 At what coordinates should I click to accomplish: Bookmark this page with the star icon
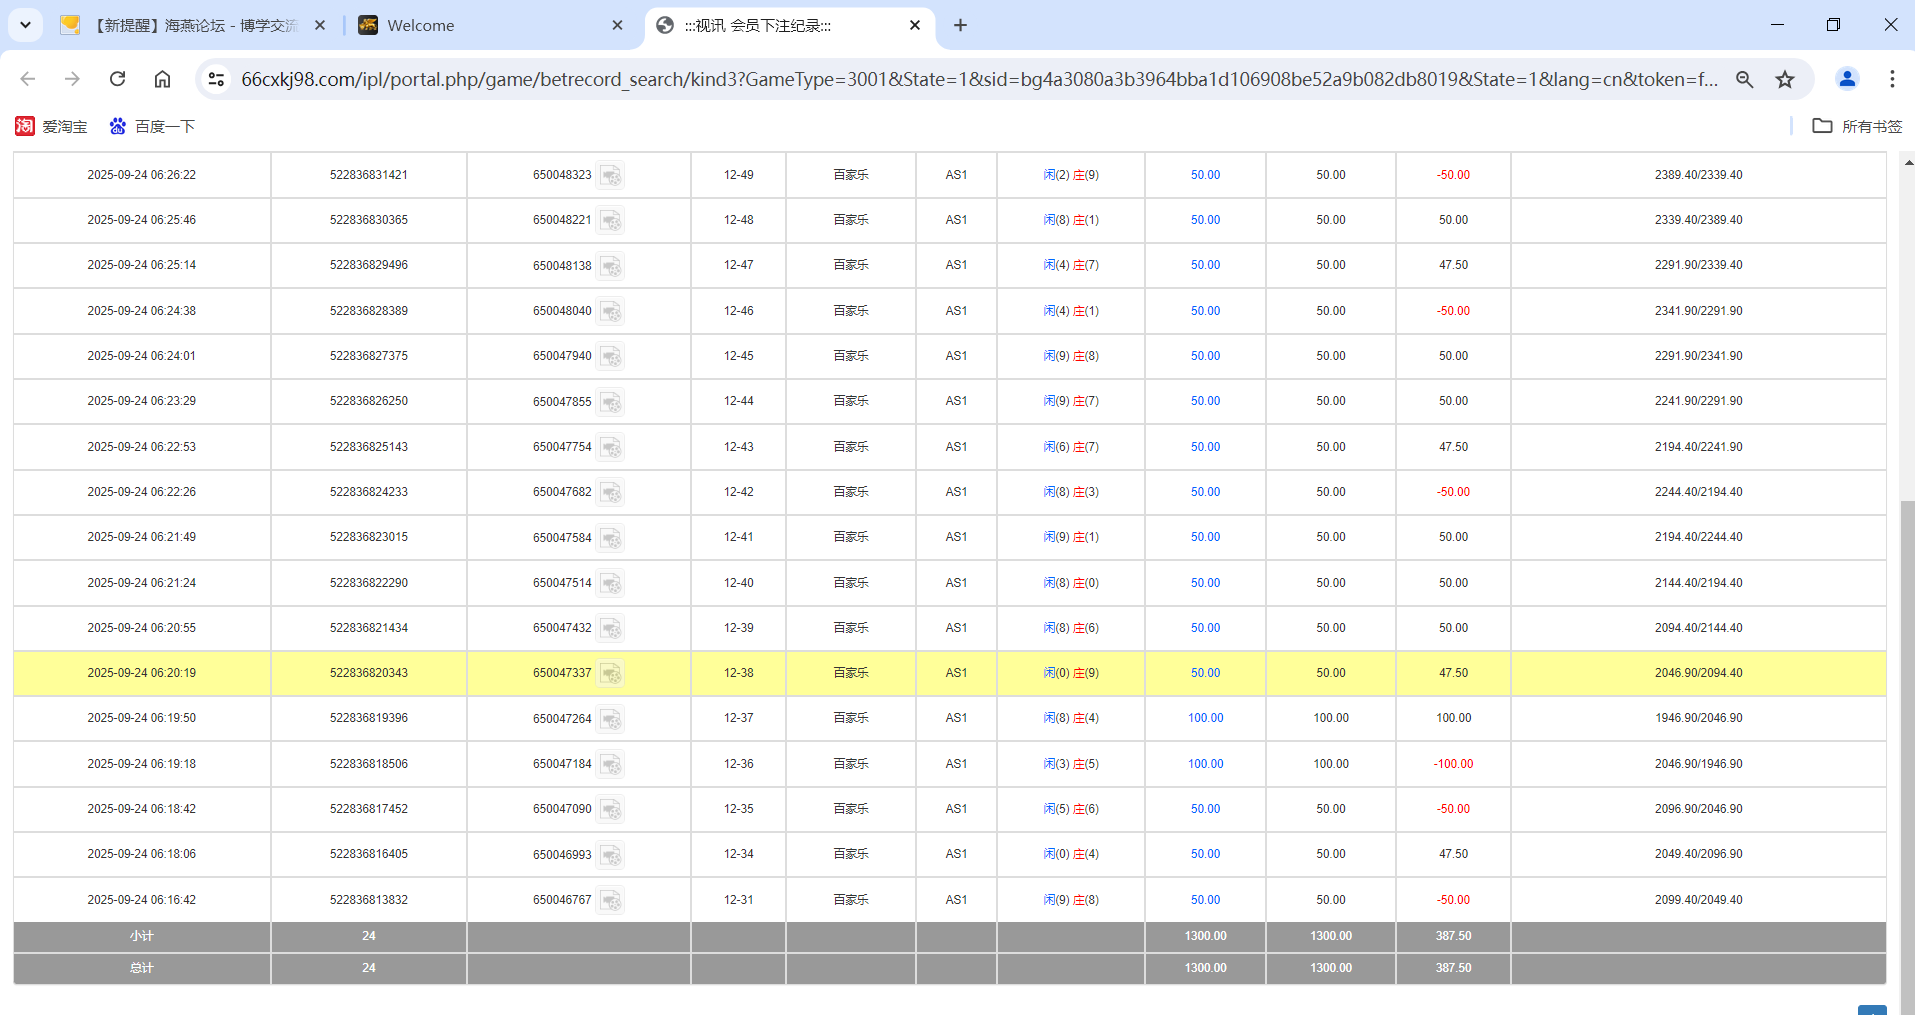(x=1785, y=79)
